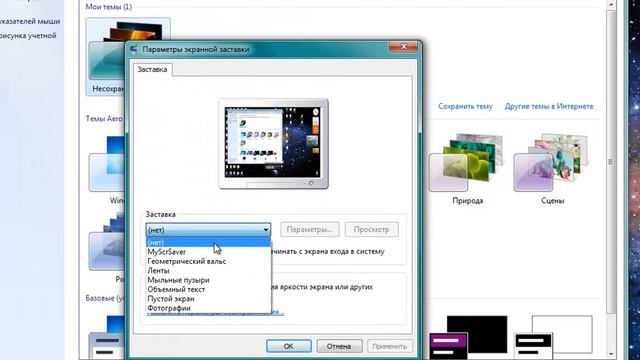Close the Параметры экранной заставки dialog
The height and width of the screenshot is (360, 640).
tap(403, 47)
